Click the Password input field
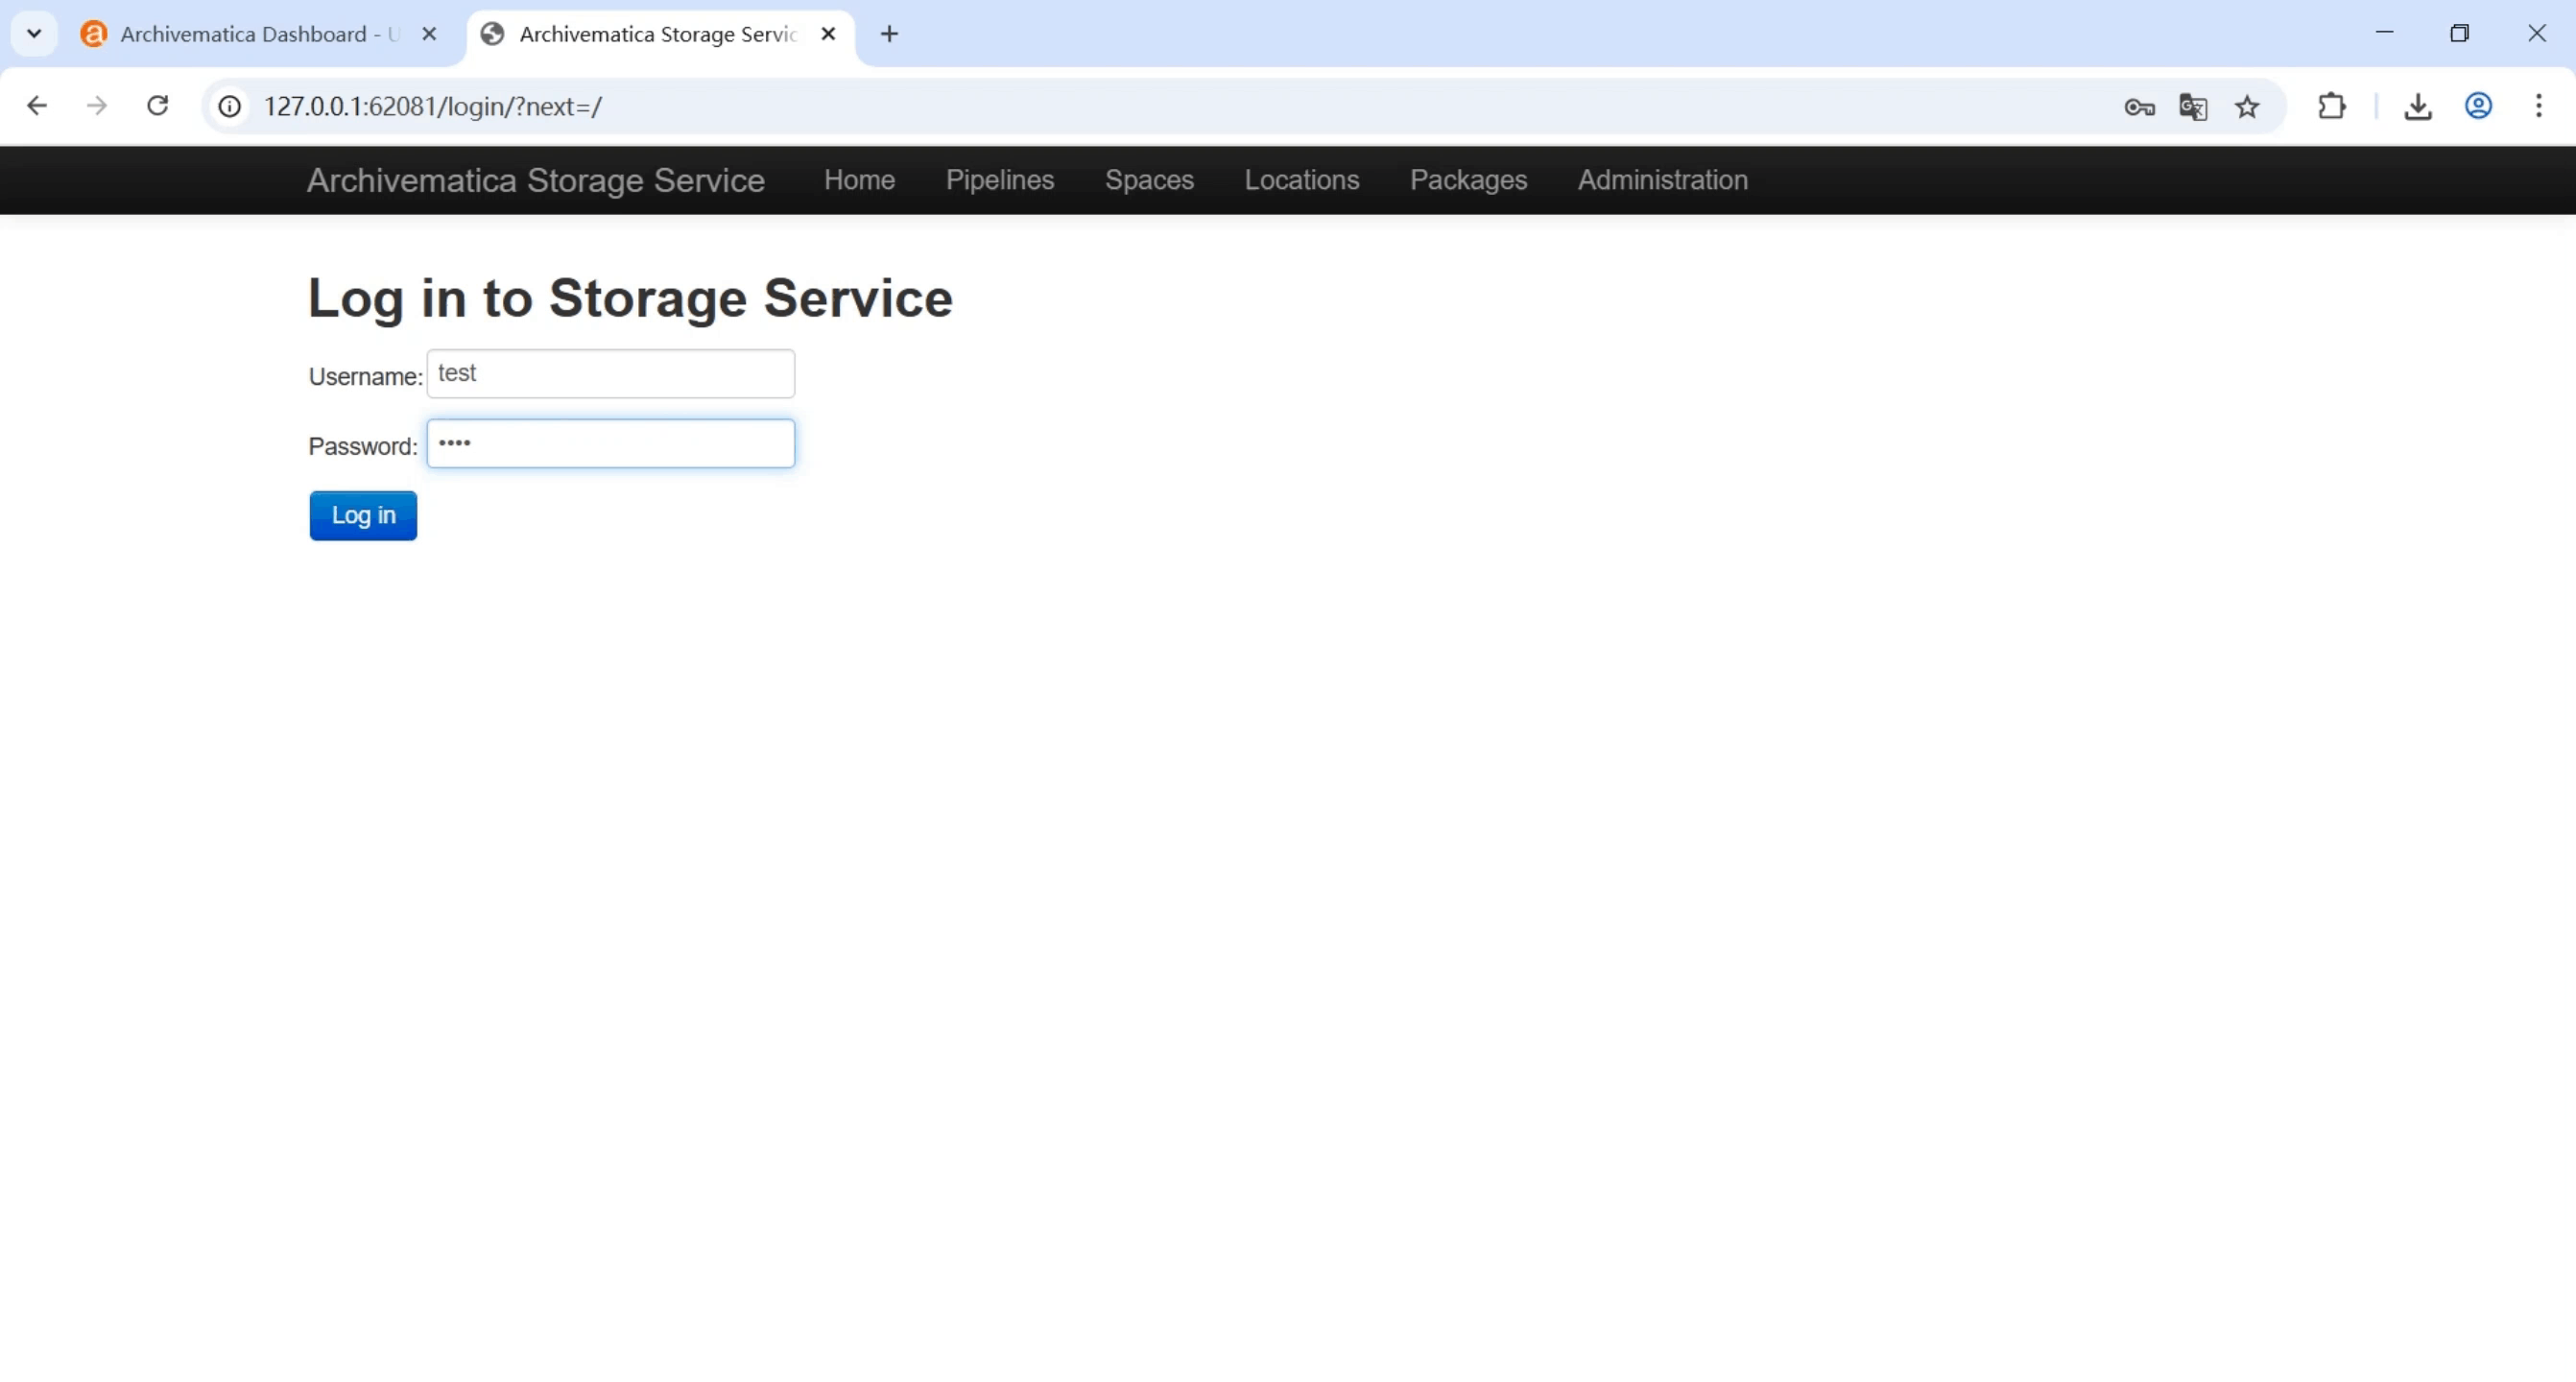Viewport: 2576px width, 1382px height. point(611,444)
